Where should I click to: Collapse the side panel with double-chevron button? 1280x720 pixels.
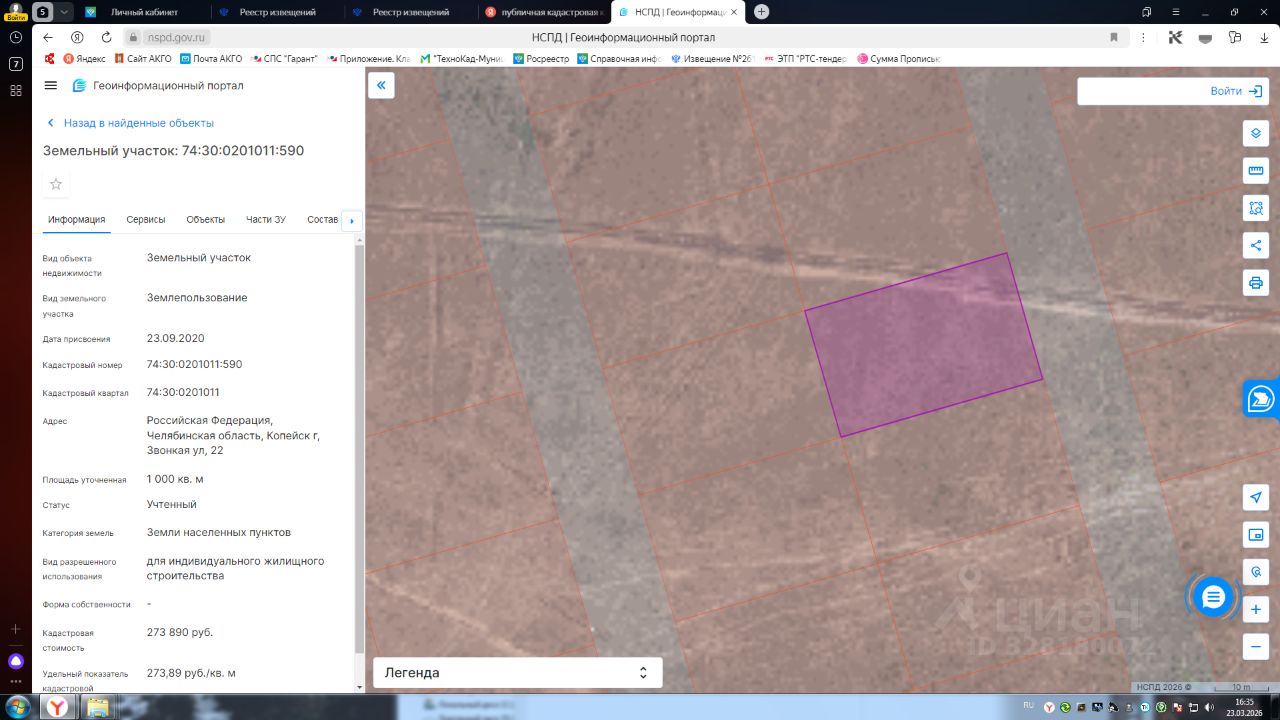click(381, 86)
